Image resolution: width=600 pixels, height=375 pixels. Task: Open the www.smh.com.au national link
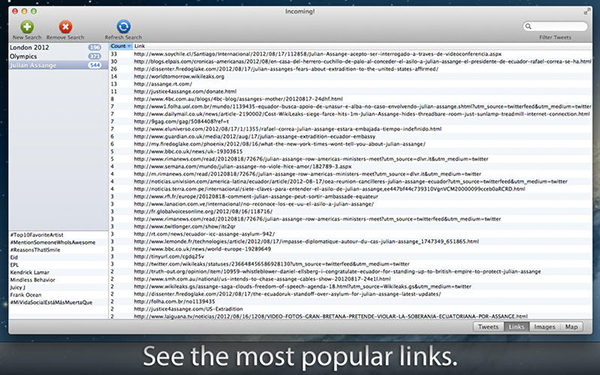[262, 279]
